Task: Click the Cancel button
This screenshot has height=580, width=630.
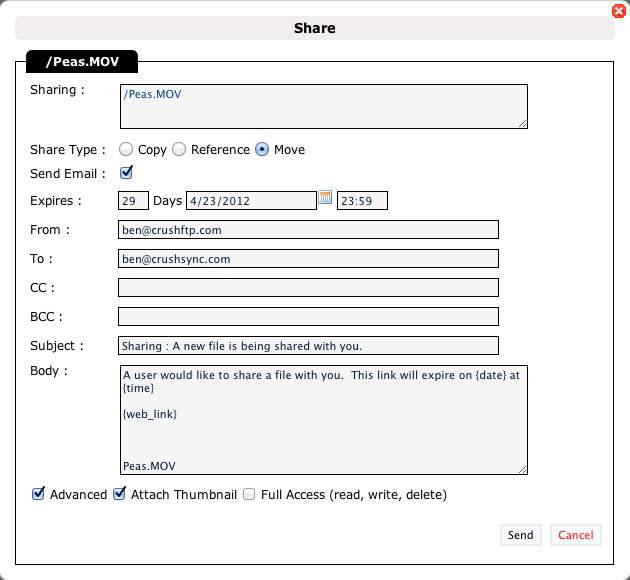Action: click(x=576, y=535)
